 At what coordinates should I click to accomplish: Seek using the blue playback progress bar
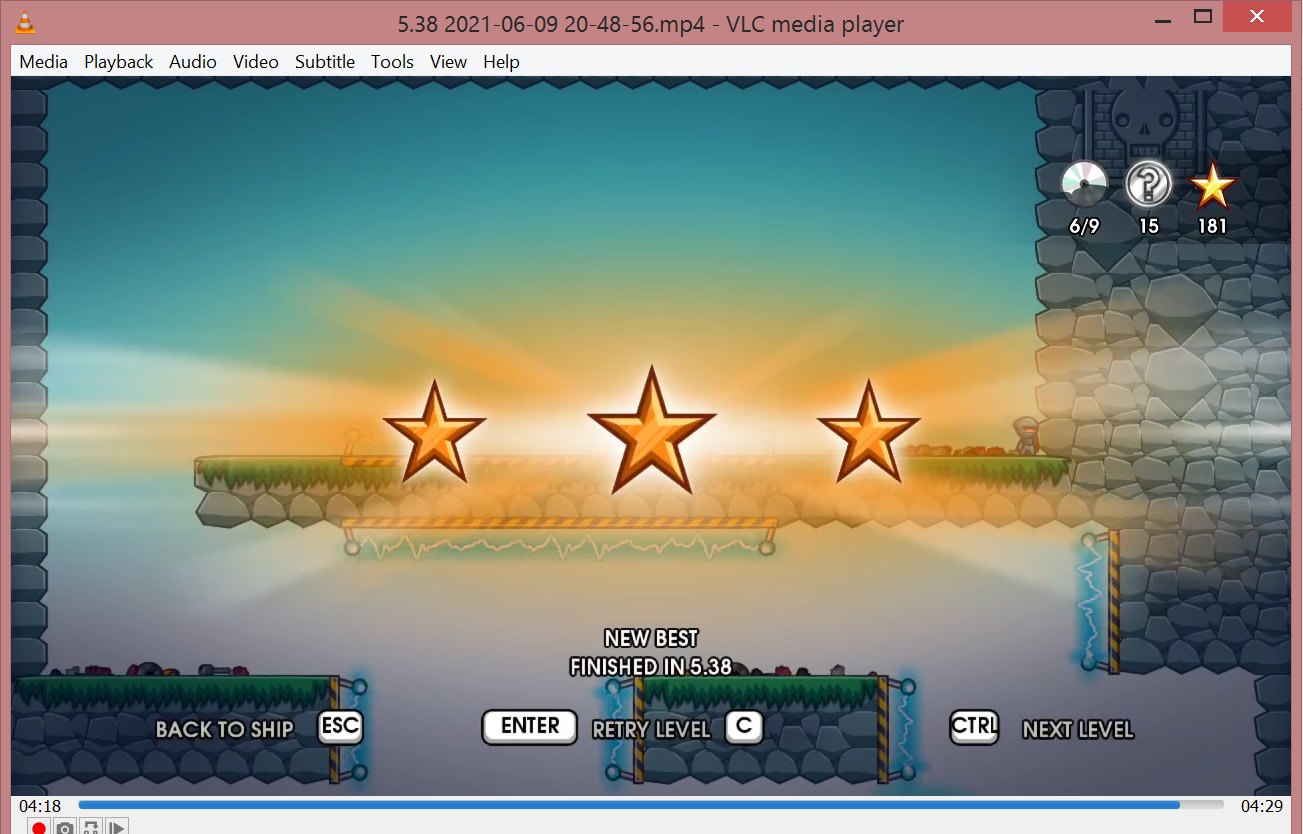651,805
